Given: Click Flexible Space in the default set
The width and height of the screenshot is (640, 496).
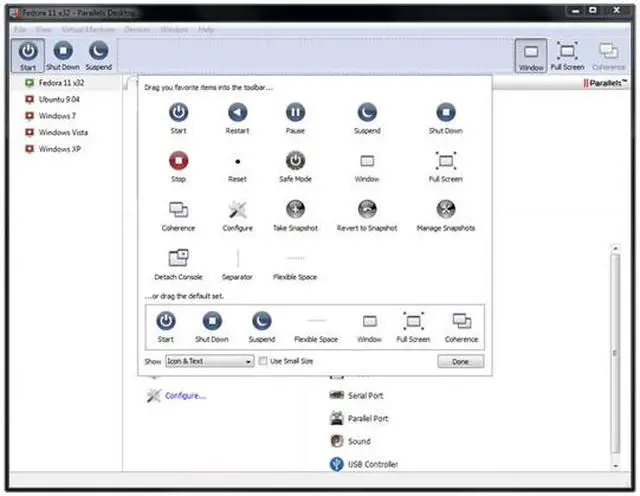Looking at the screenshot, I should click(316, 330).
